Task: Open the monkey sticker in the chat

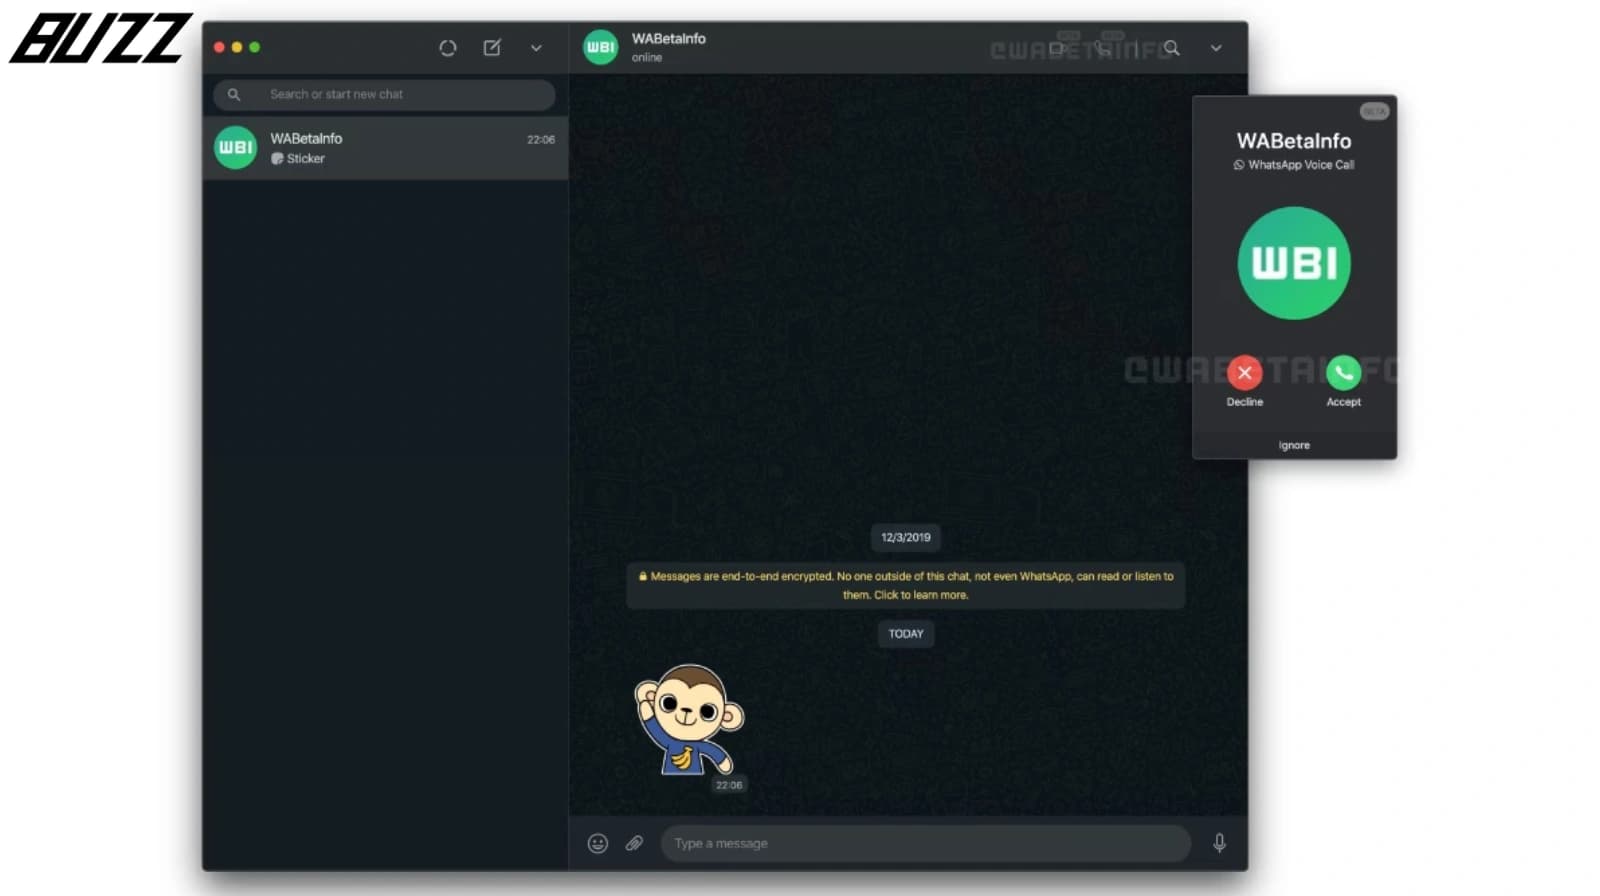Action: click(x=689, y=720)
